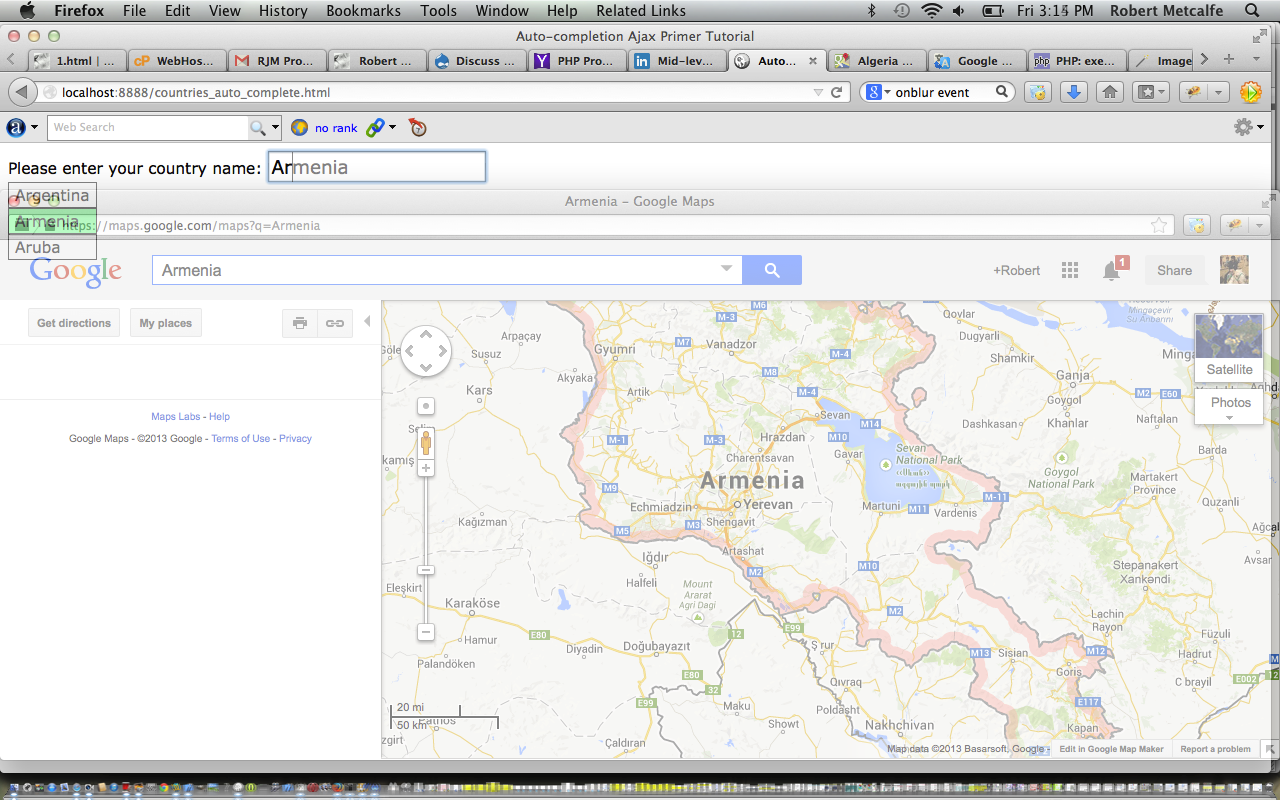Image resolution: width=1280 pixels, height=800 pixels.
Task: Click the localhost URL address bar
Action: click(430, 92)
